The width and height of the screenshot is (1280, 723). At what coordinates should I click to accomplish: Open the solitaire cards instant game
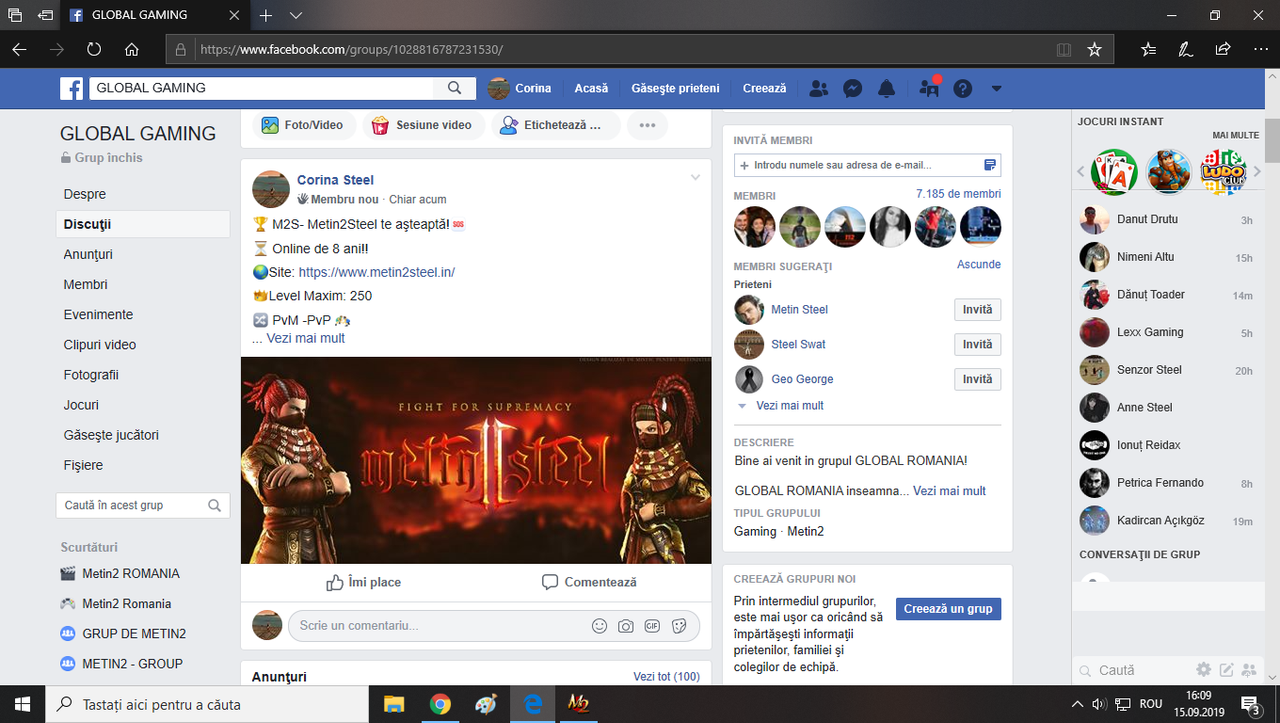1114,171
